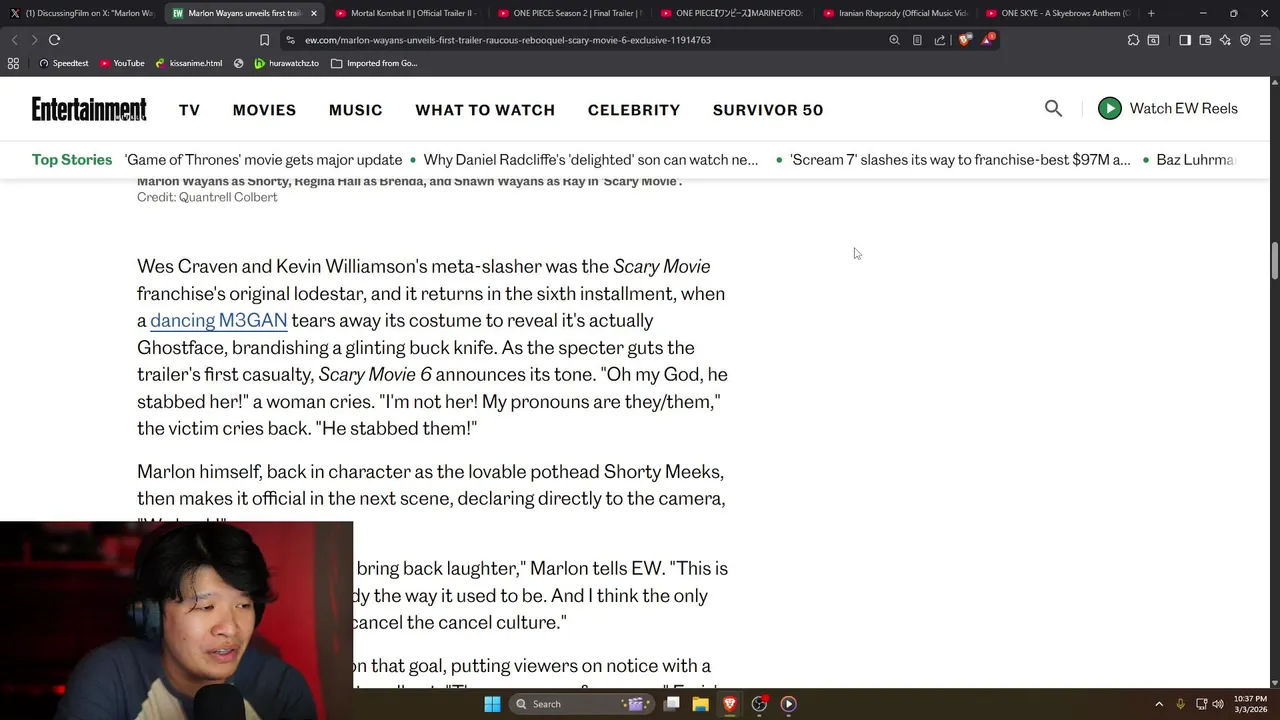
Task: Click the microphone tray icon
Action: 1180,704
